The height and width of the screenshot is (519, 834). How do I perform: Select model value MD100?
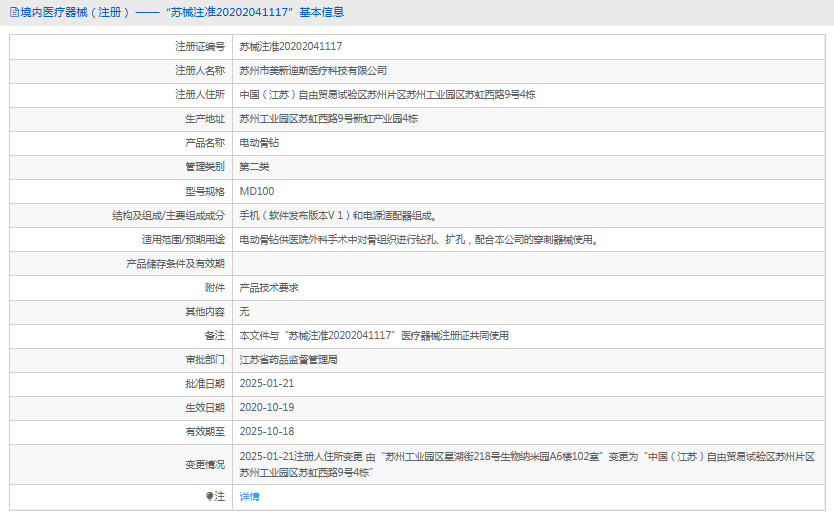tap(257, 191)
